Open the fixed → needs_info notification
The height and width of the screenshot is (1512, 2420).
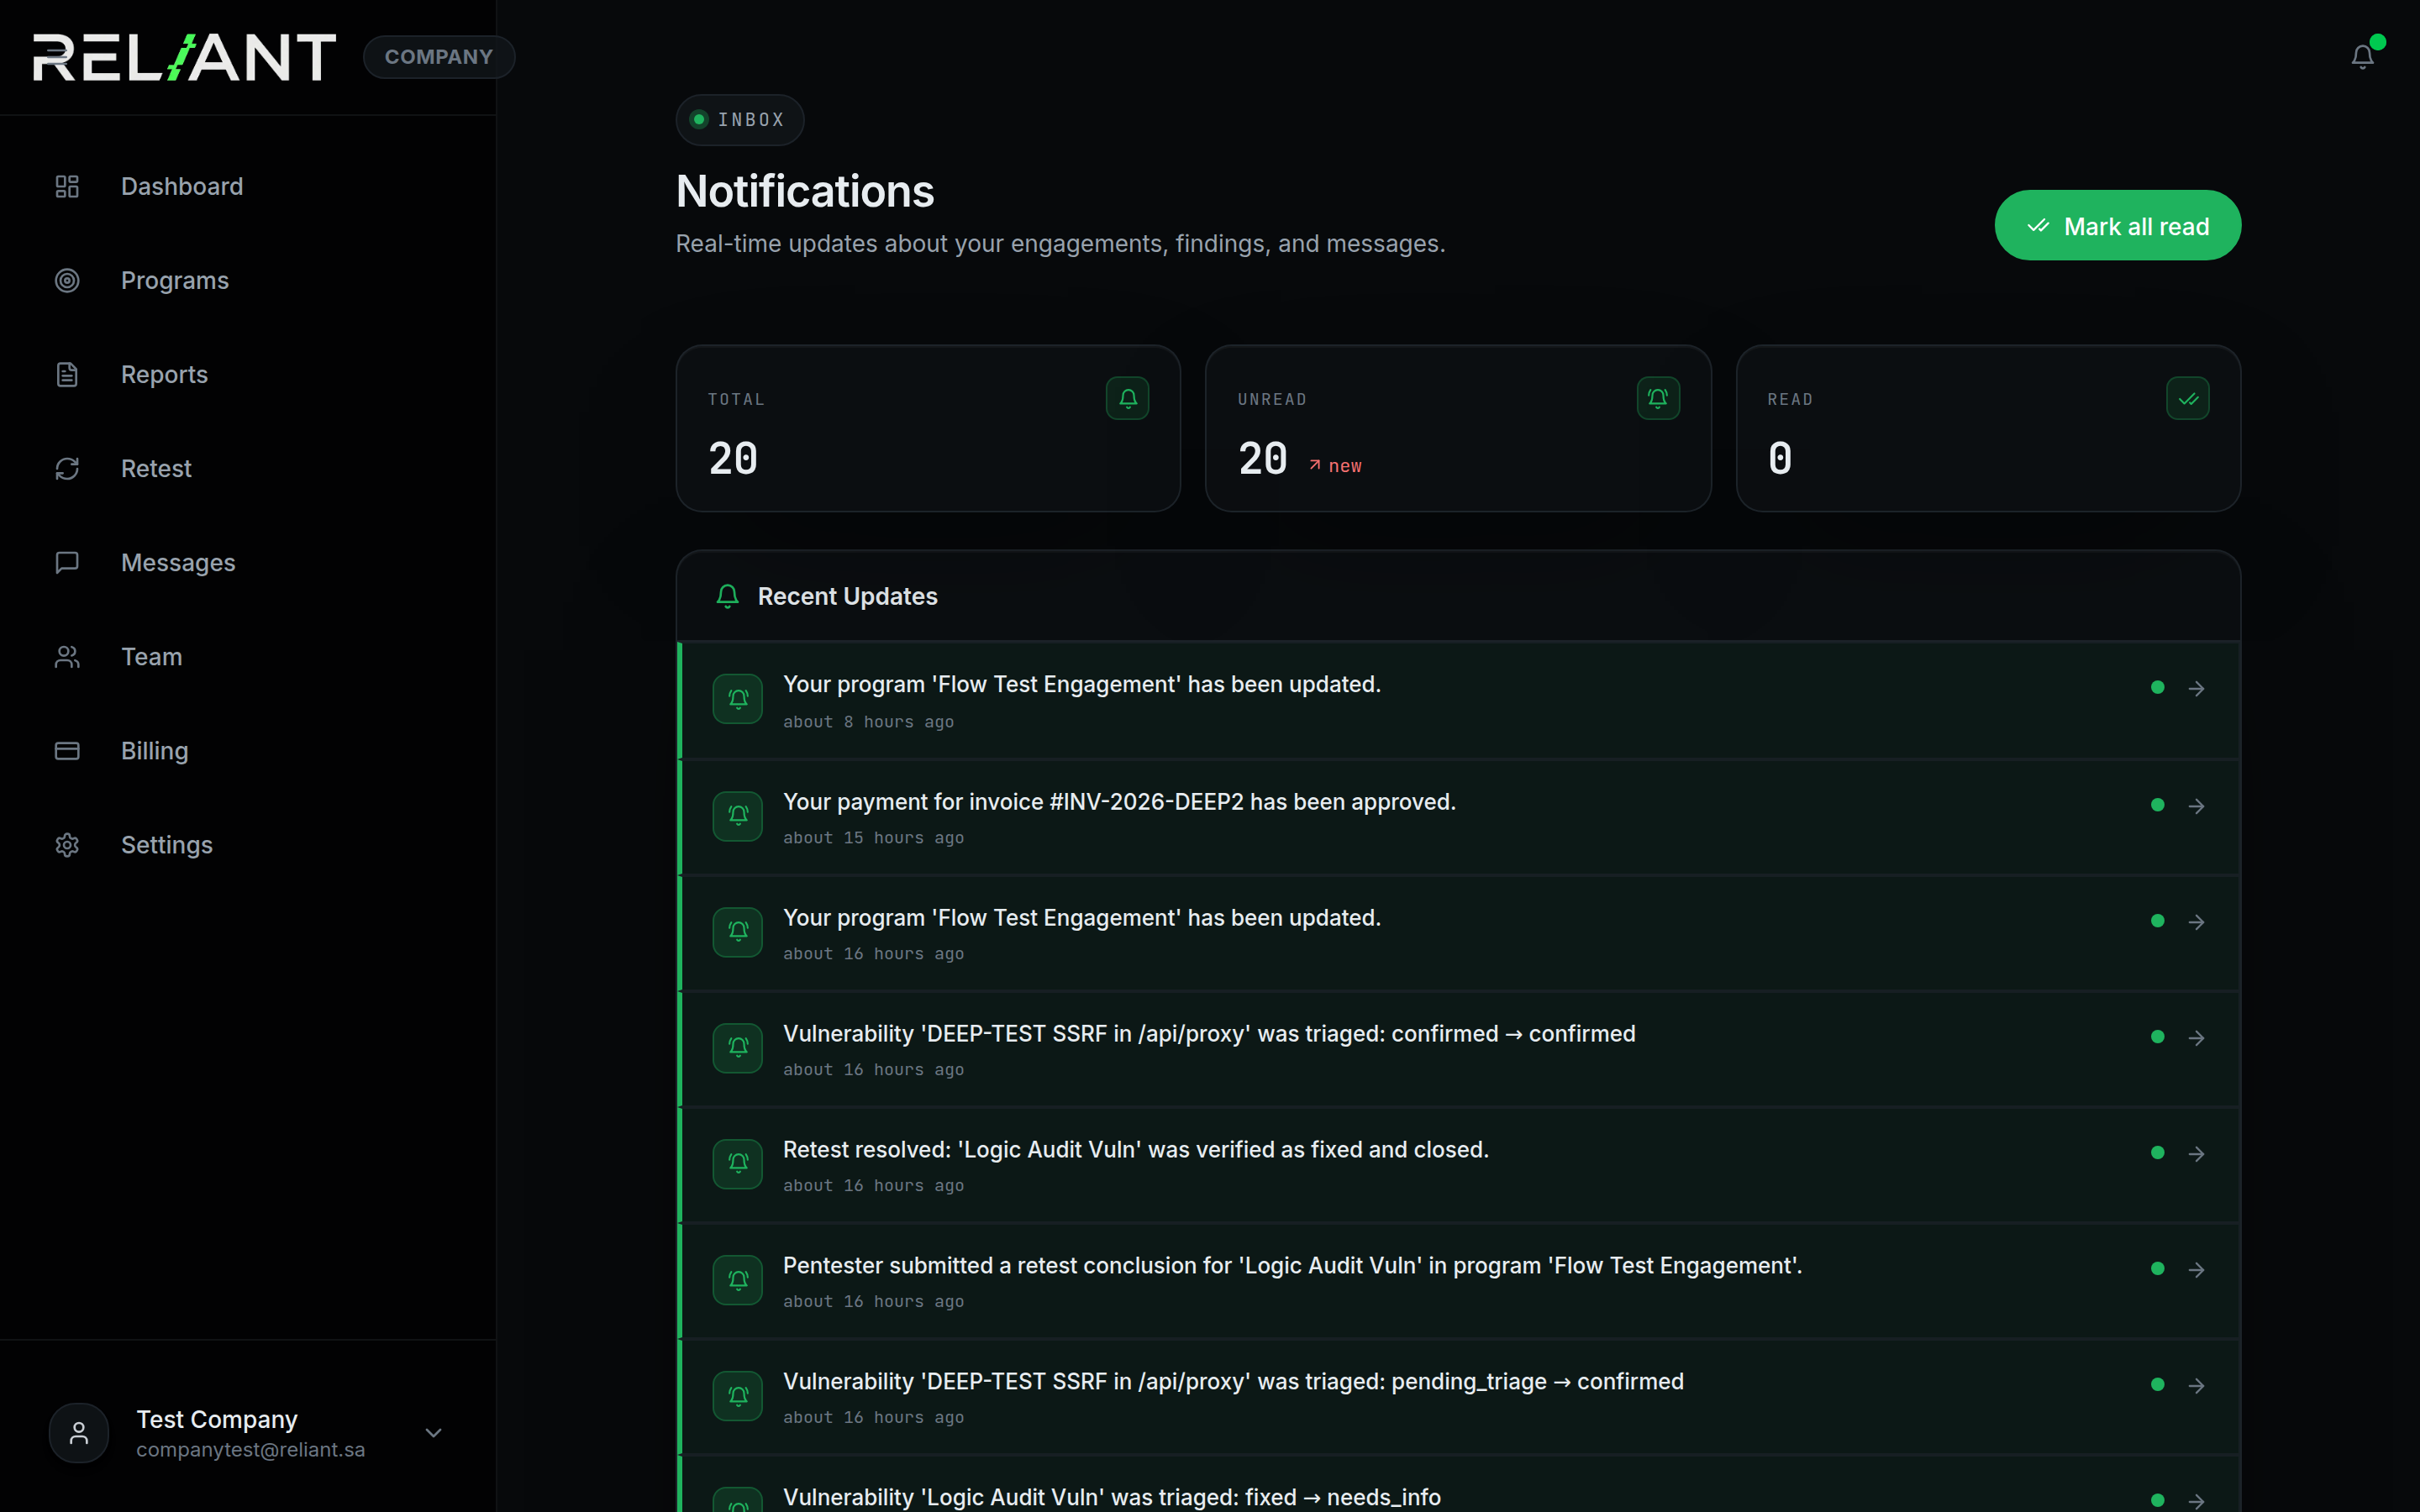click(x=1458, y=1484)
